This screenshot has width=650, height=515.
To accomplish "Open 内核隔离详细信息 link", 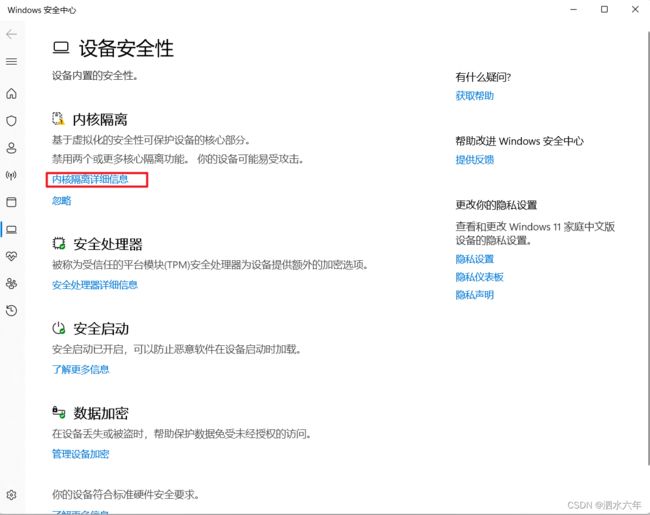I will tap(90, 179).
